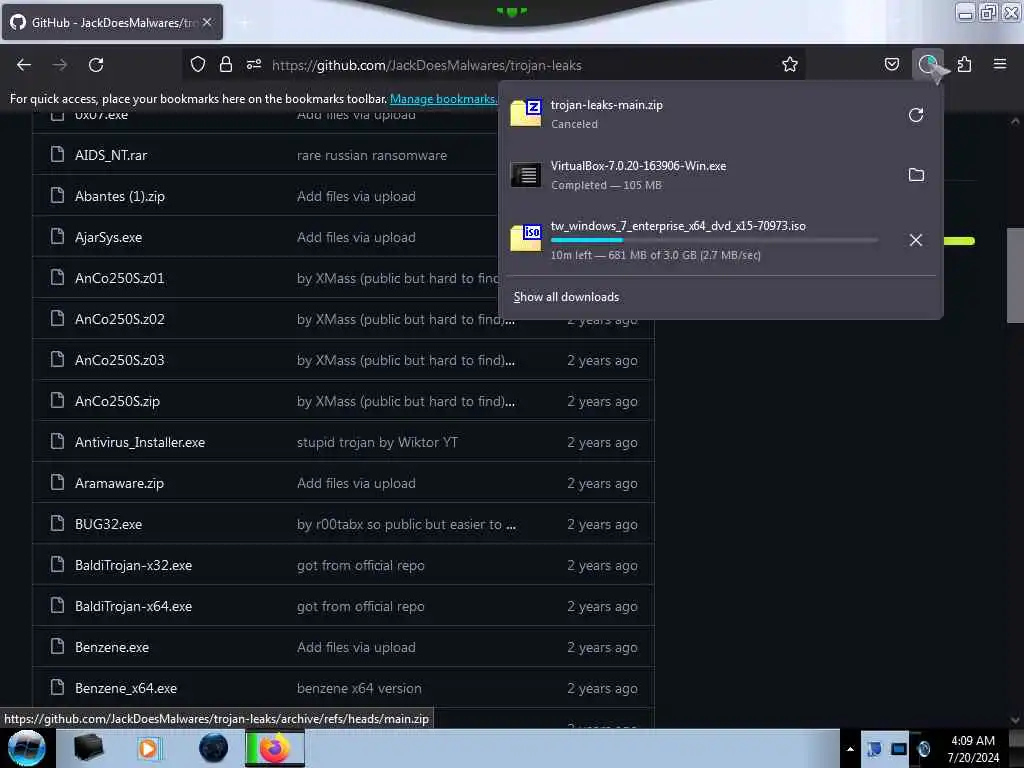Open site permissions icon in address bar
This screenshot has height=768, width=1024.
[254, 64]
